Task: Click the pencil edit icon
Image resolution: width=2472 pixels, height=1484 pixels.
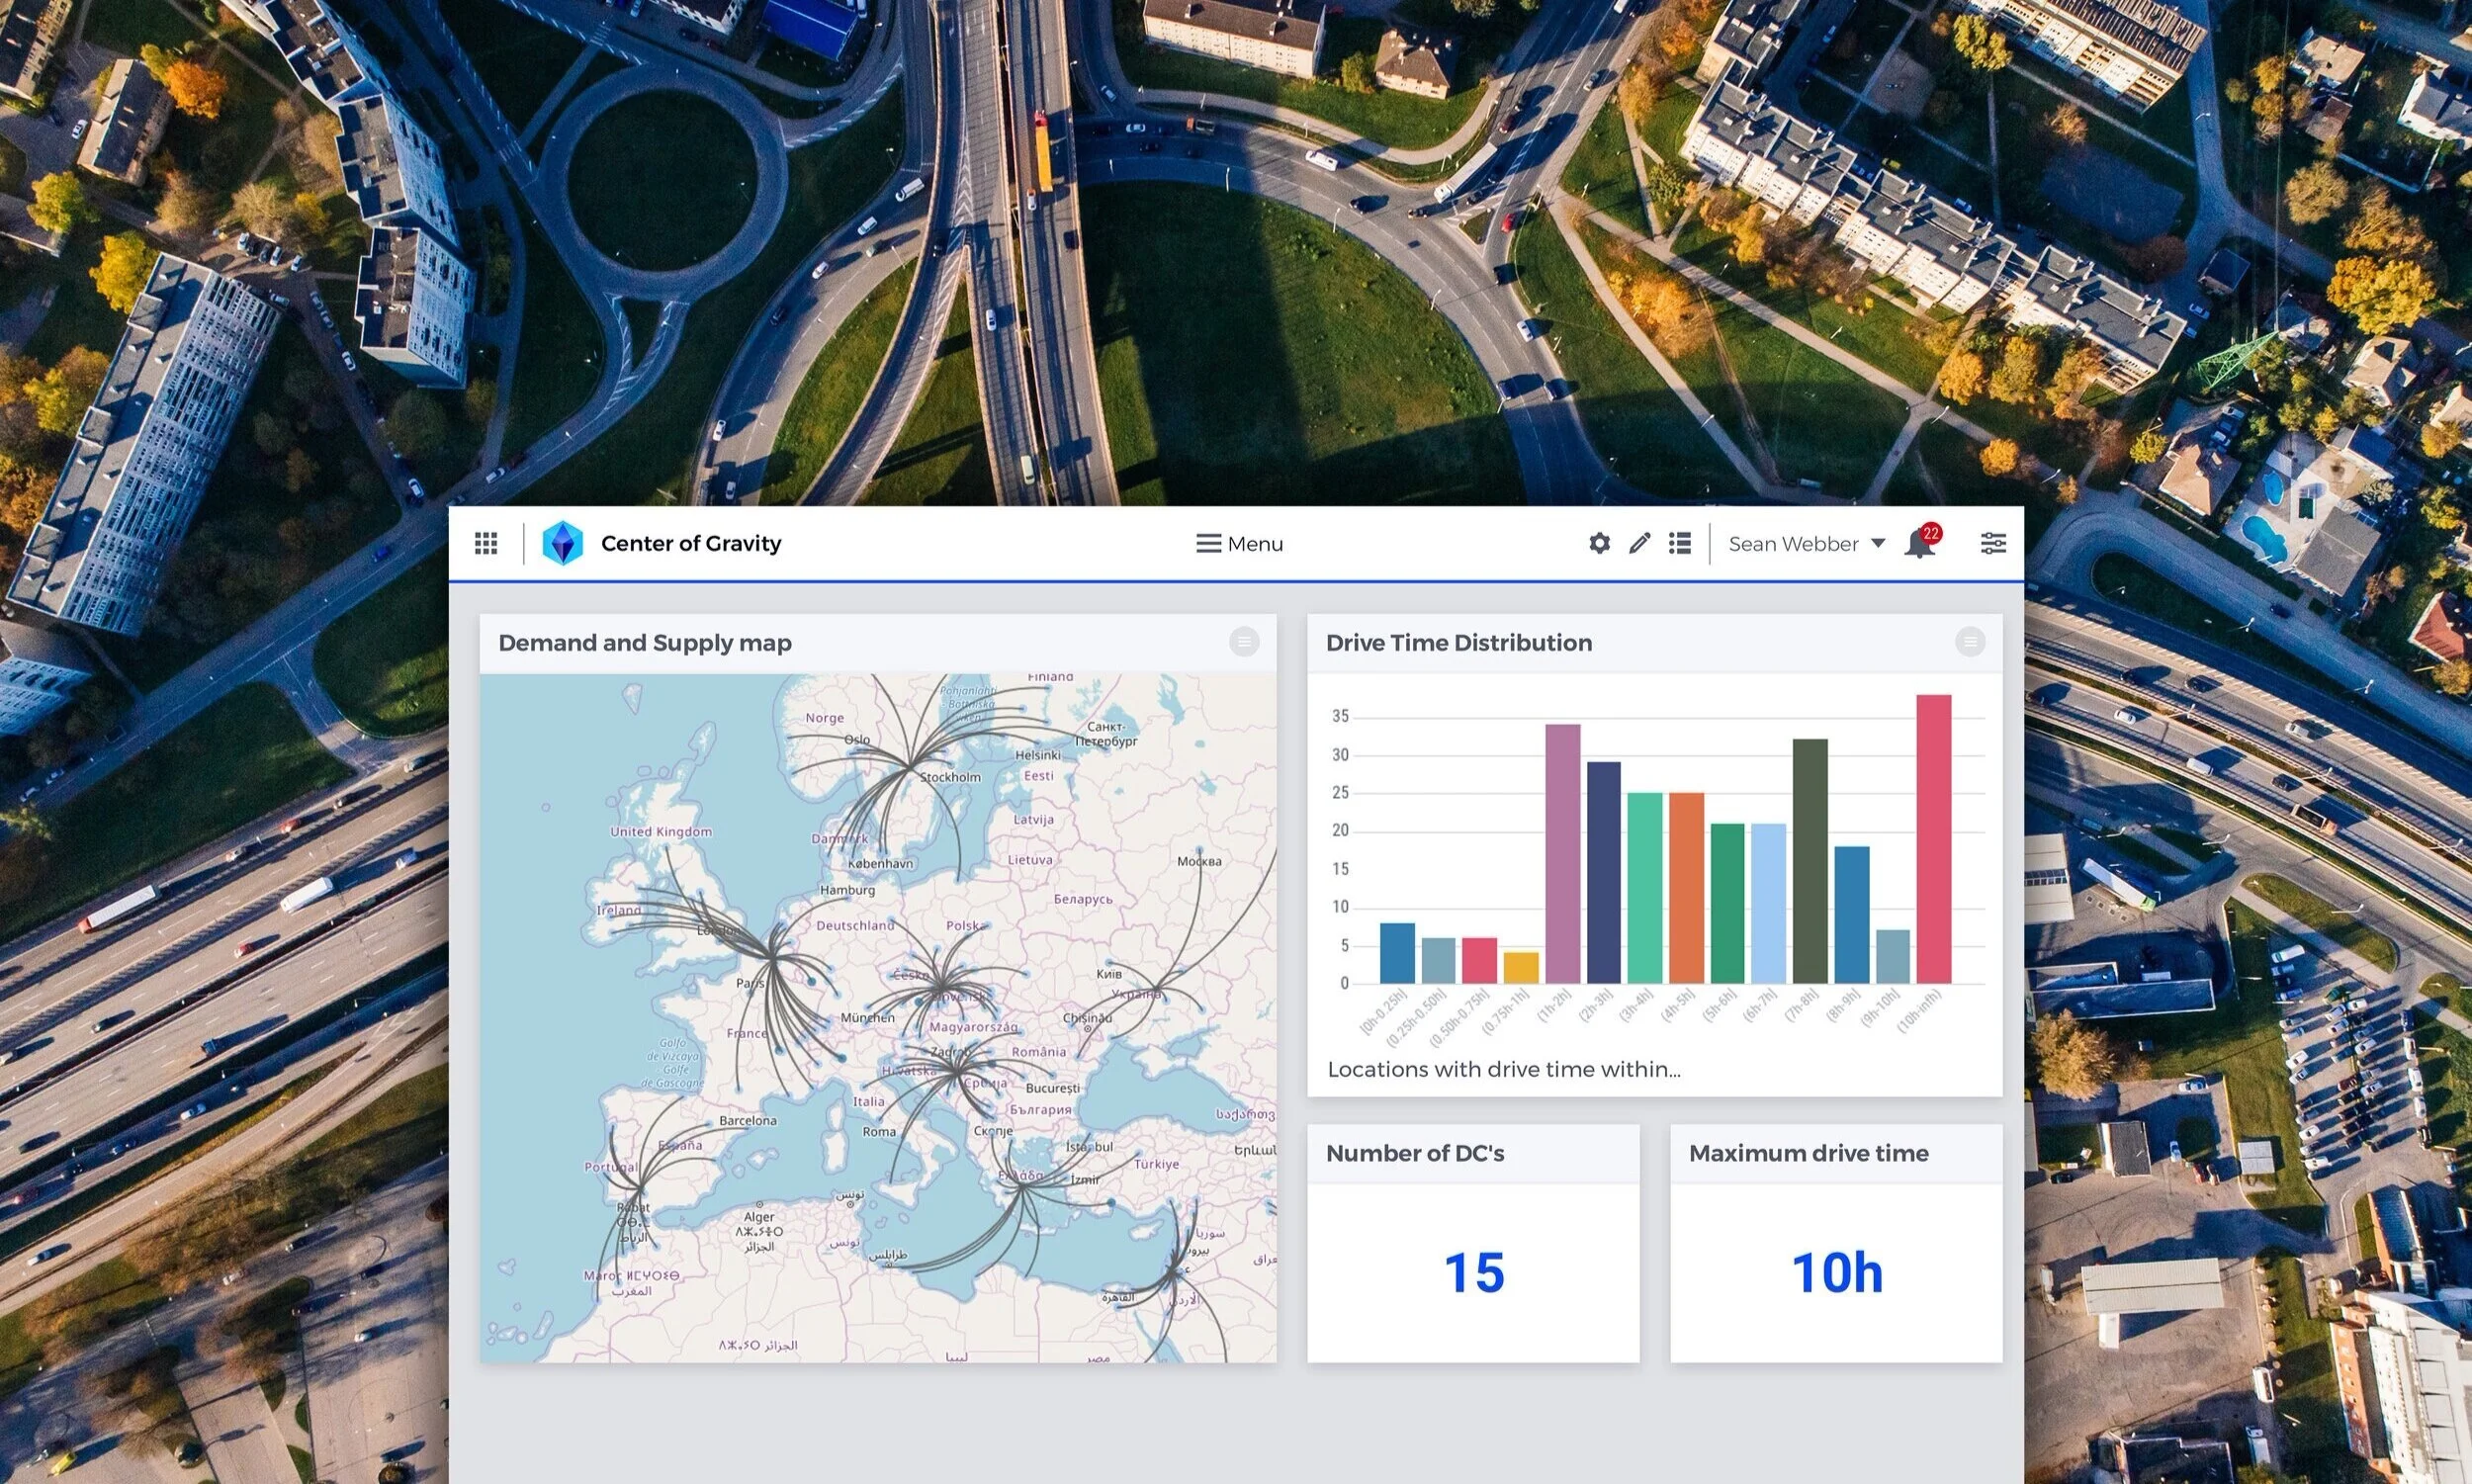Action: click(1639, 543)
